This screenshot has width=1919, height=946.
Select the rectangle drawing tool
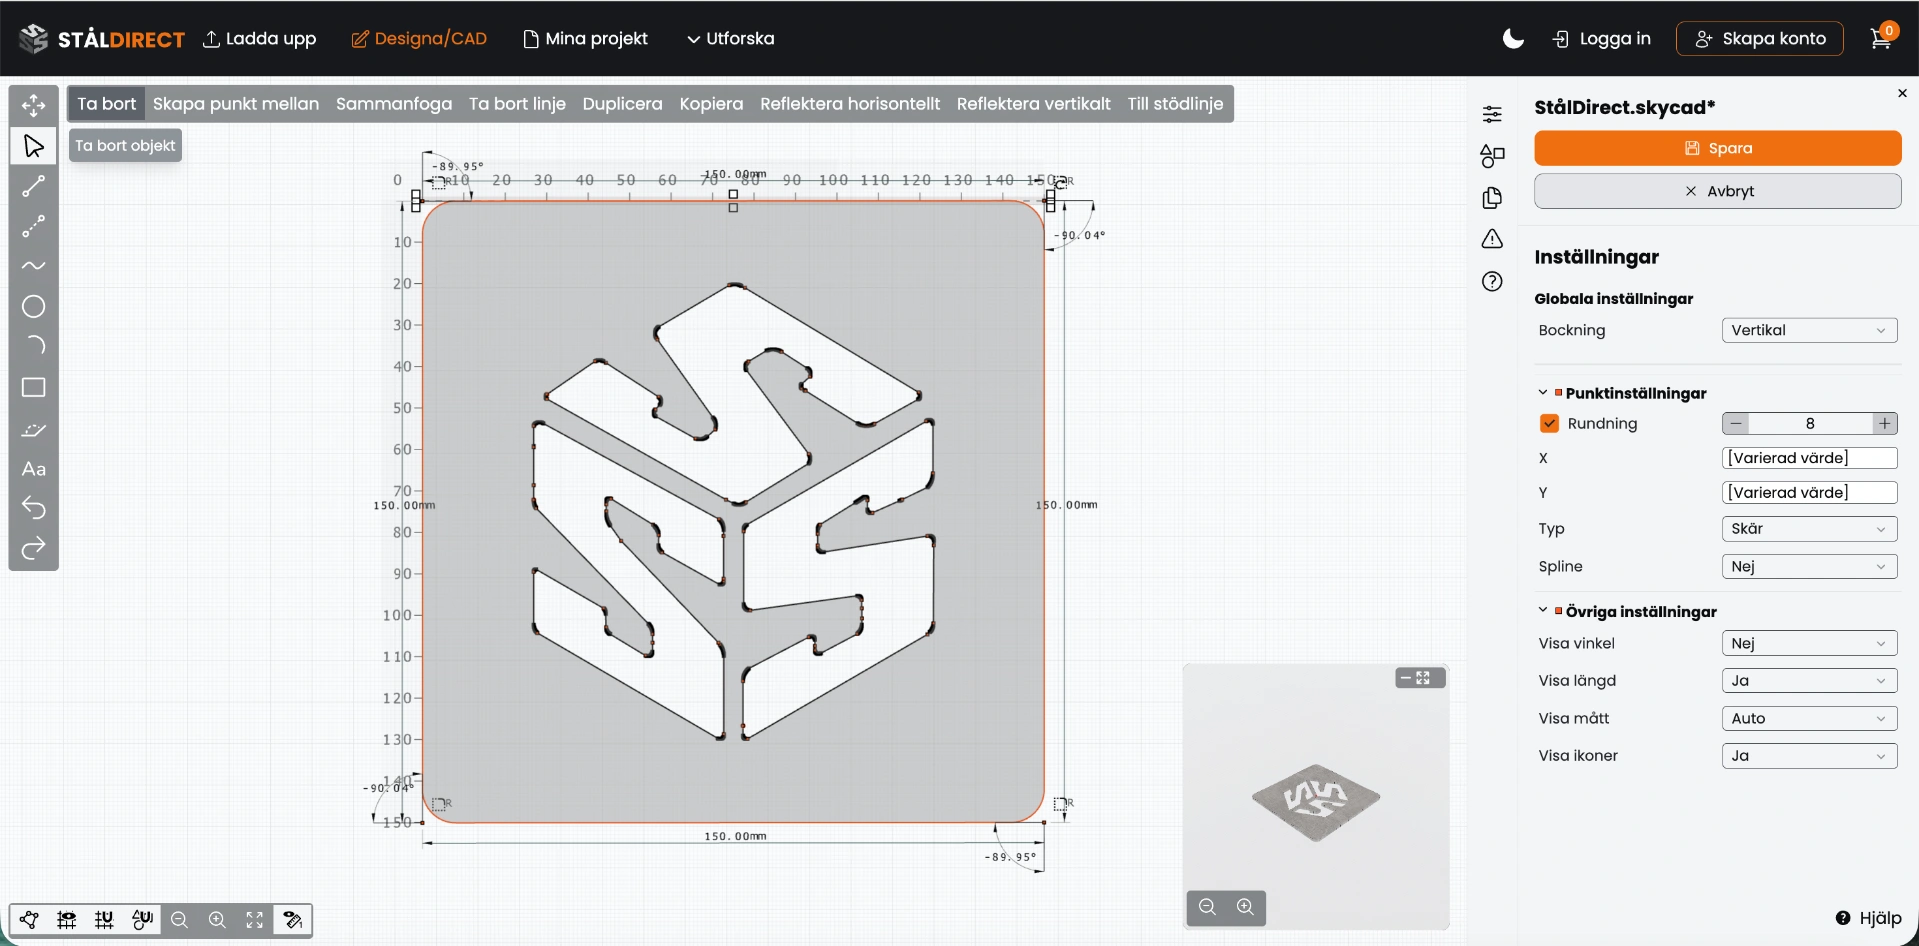[33, 387]
